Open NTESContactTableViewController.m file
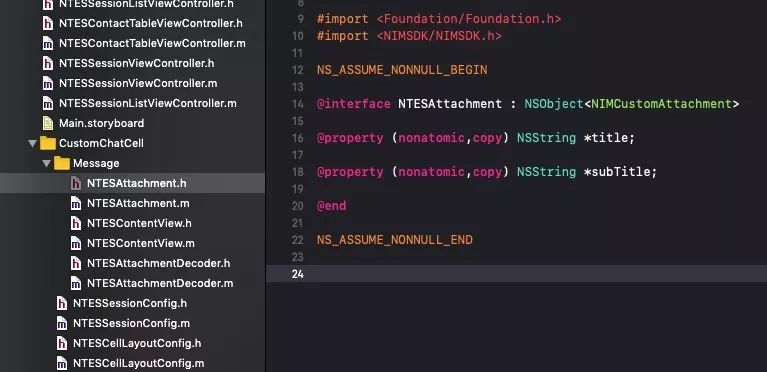The width and height of the screenshot is (767, 372). (x=152, y=43)
